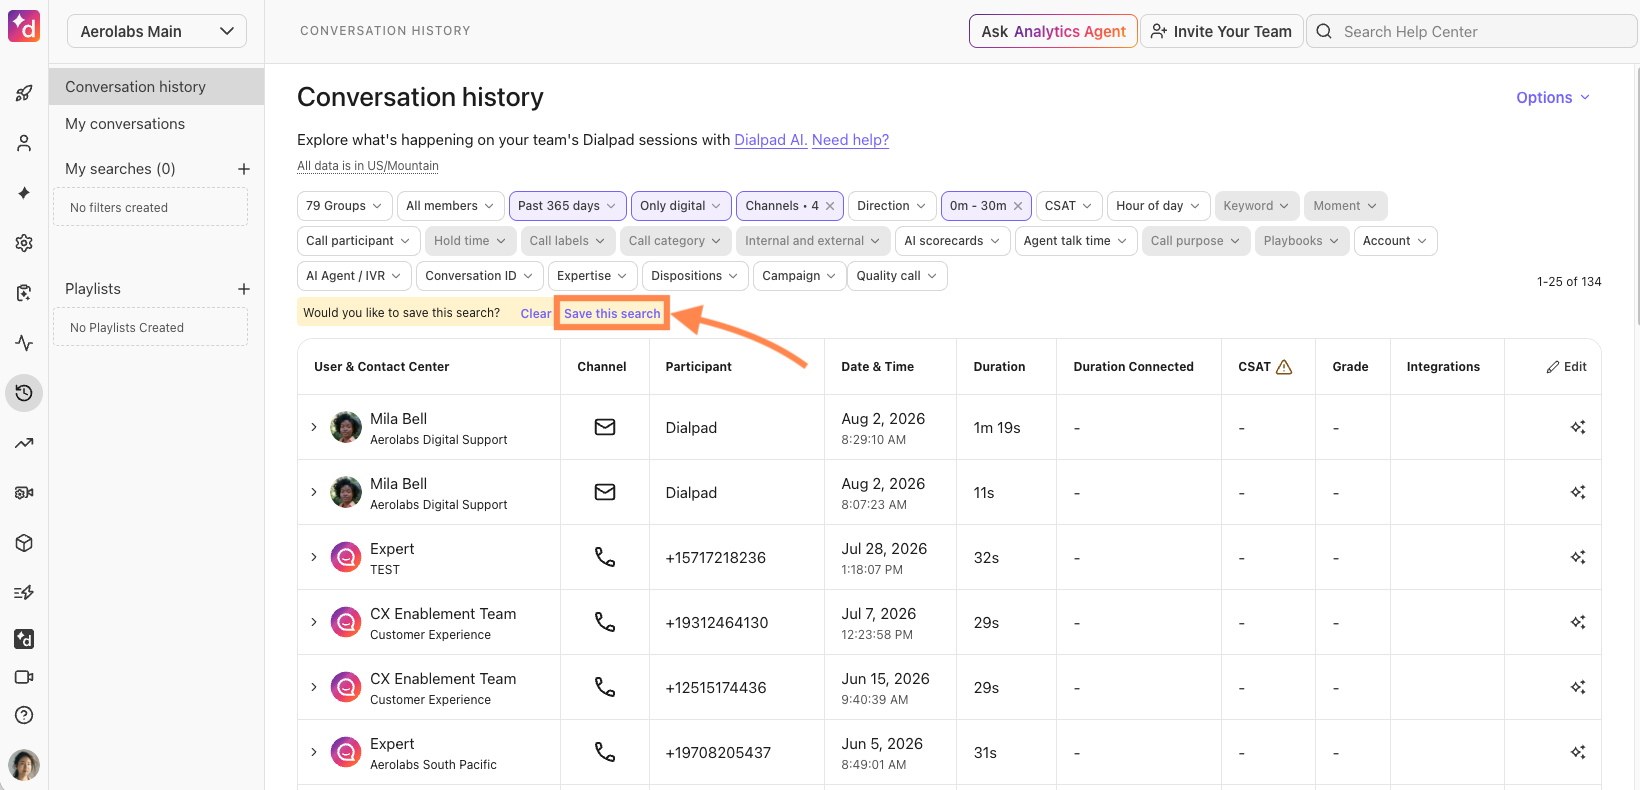Image resolution: width=1640 pixels, height=790 pixels.
Task: Click the Date & Time column header
Action: click(x=877, y=367)
